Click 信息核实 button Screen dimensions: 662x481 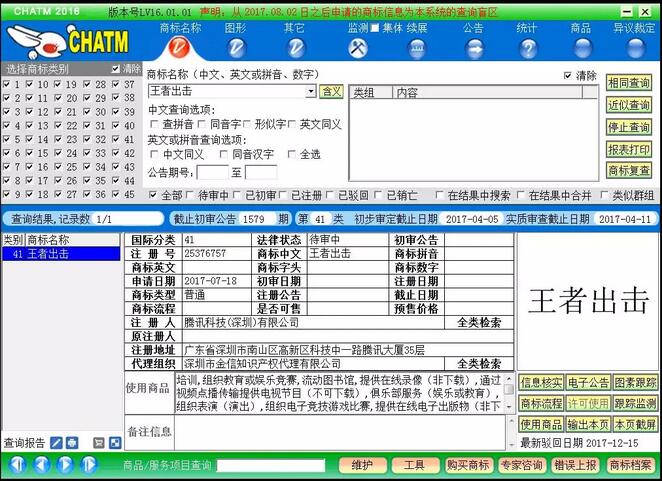pos(541,383)
